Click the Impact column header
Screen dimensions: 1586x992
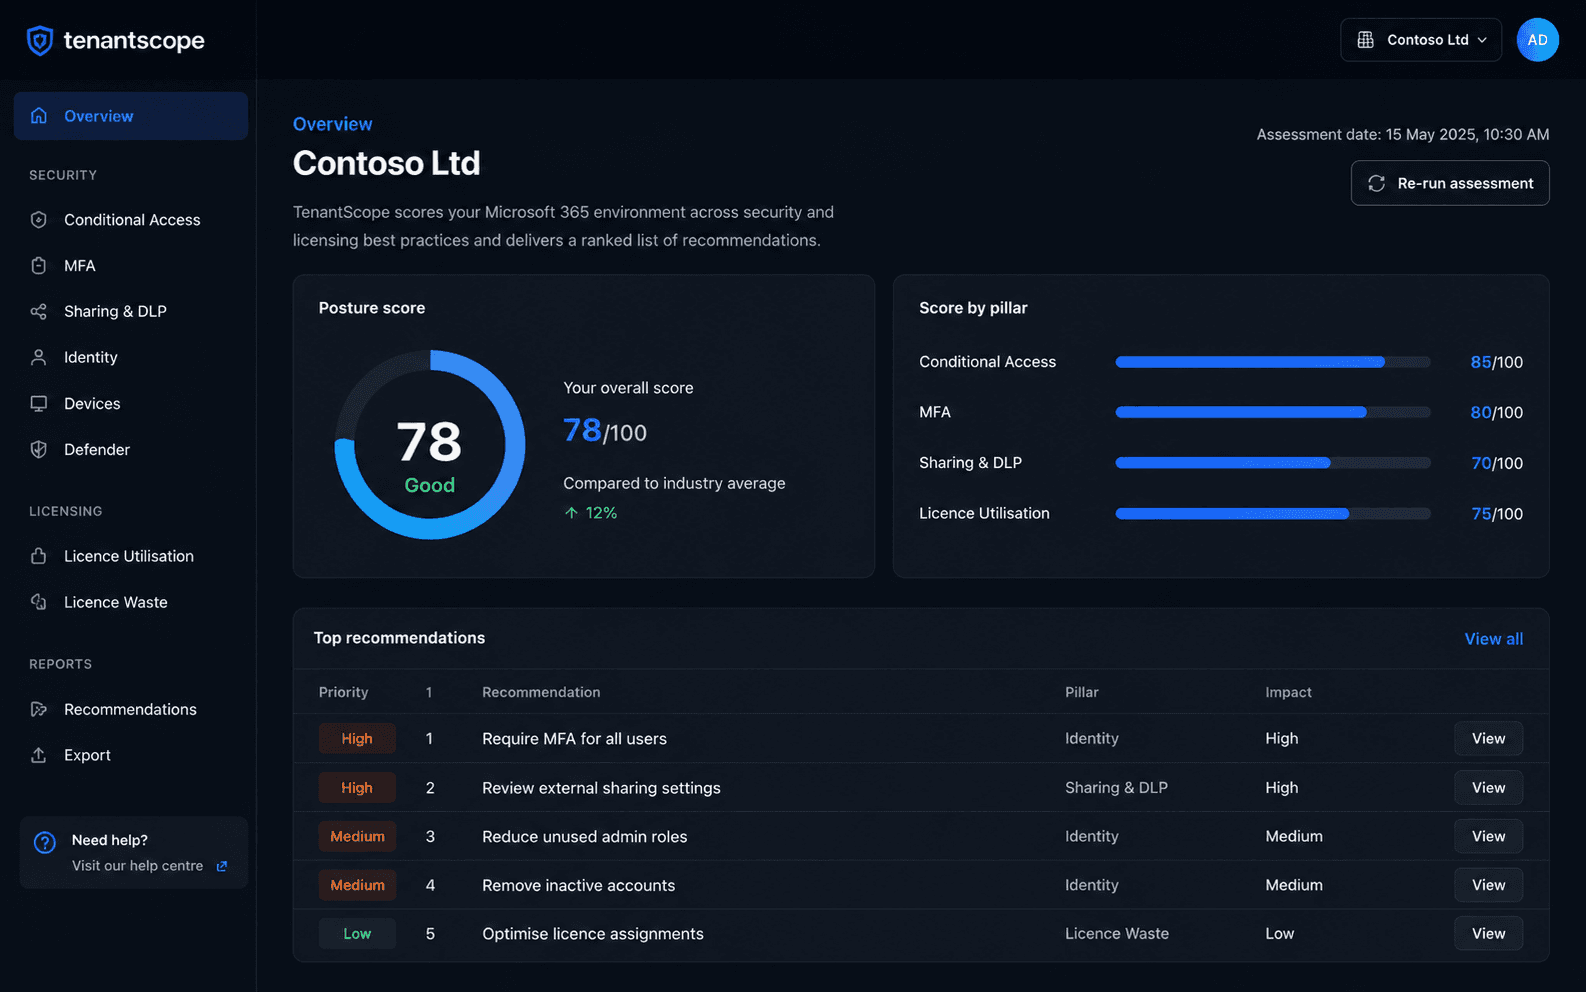(x=1288, y=692)
